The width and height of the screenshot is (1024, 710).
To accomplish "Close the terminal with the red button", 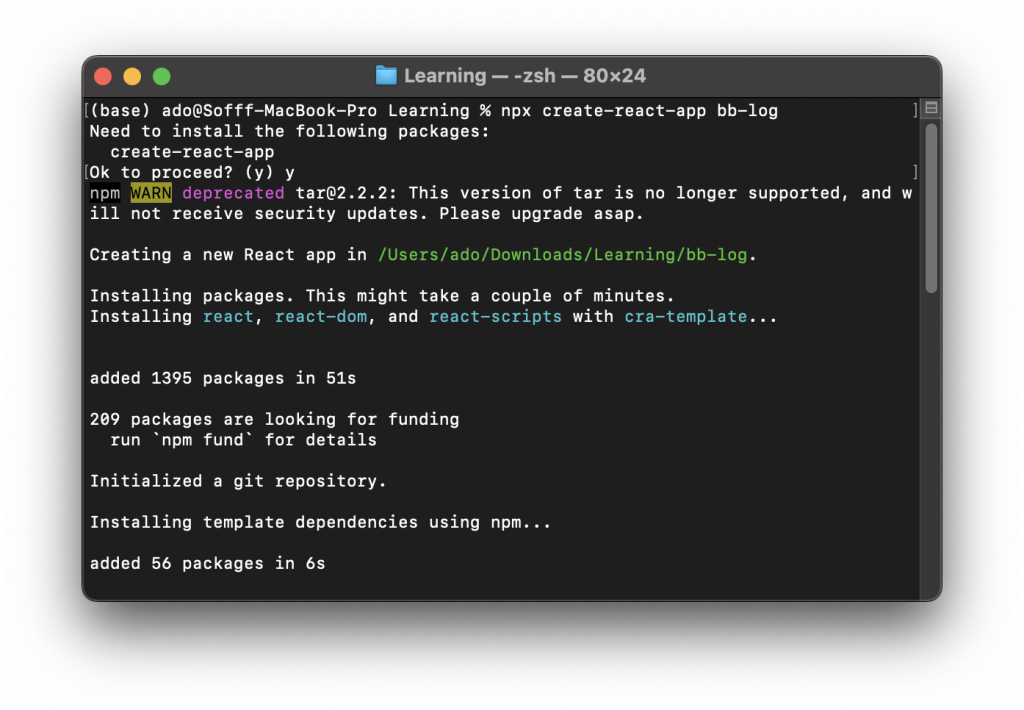I will pyautogui.click(x=103, y=76).
